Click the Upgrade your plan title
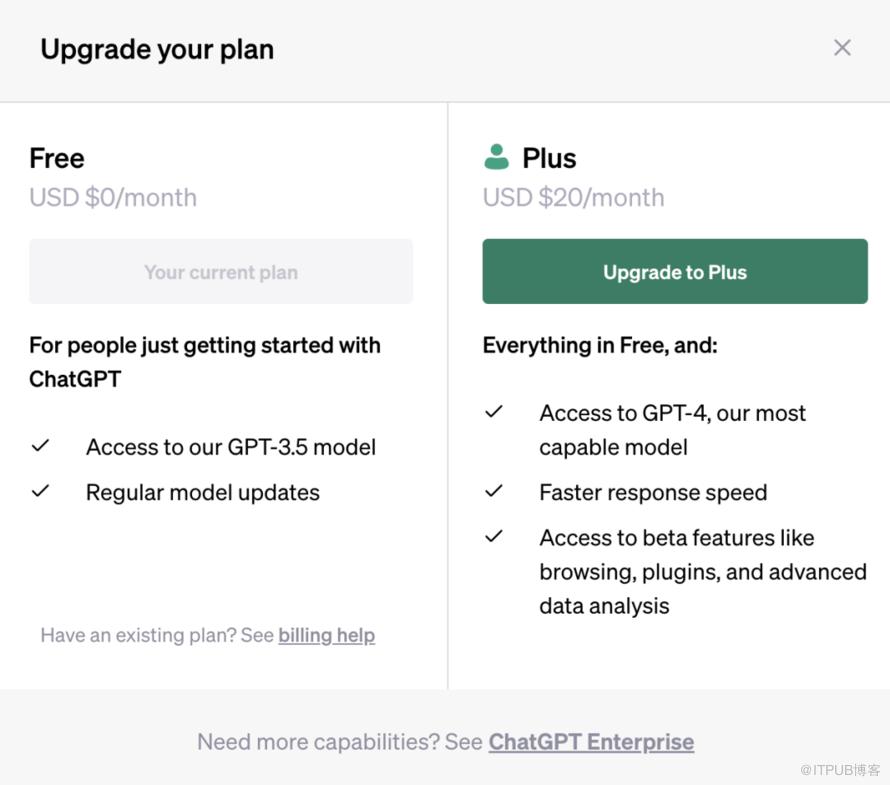 (157, 49)
